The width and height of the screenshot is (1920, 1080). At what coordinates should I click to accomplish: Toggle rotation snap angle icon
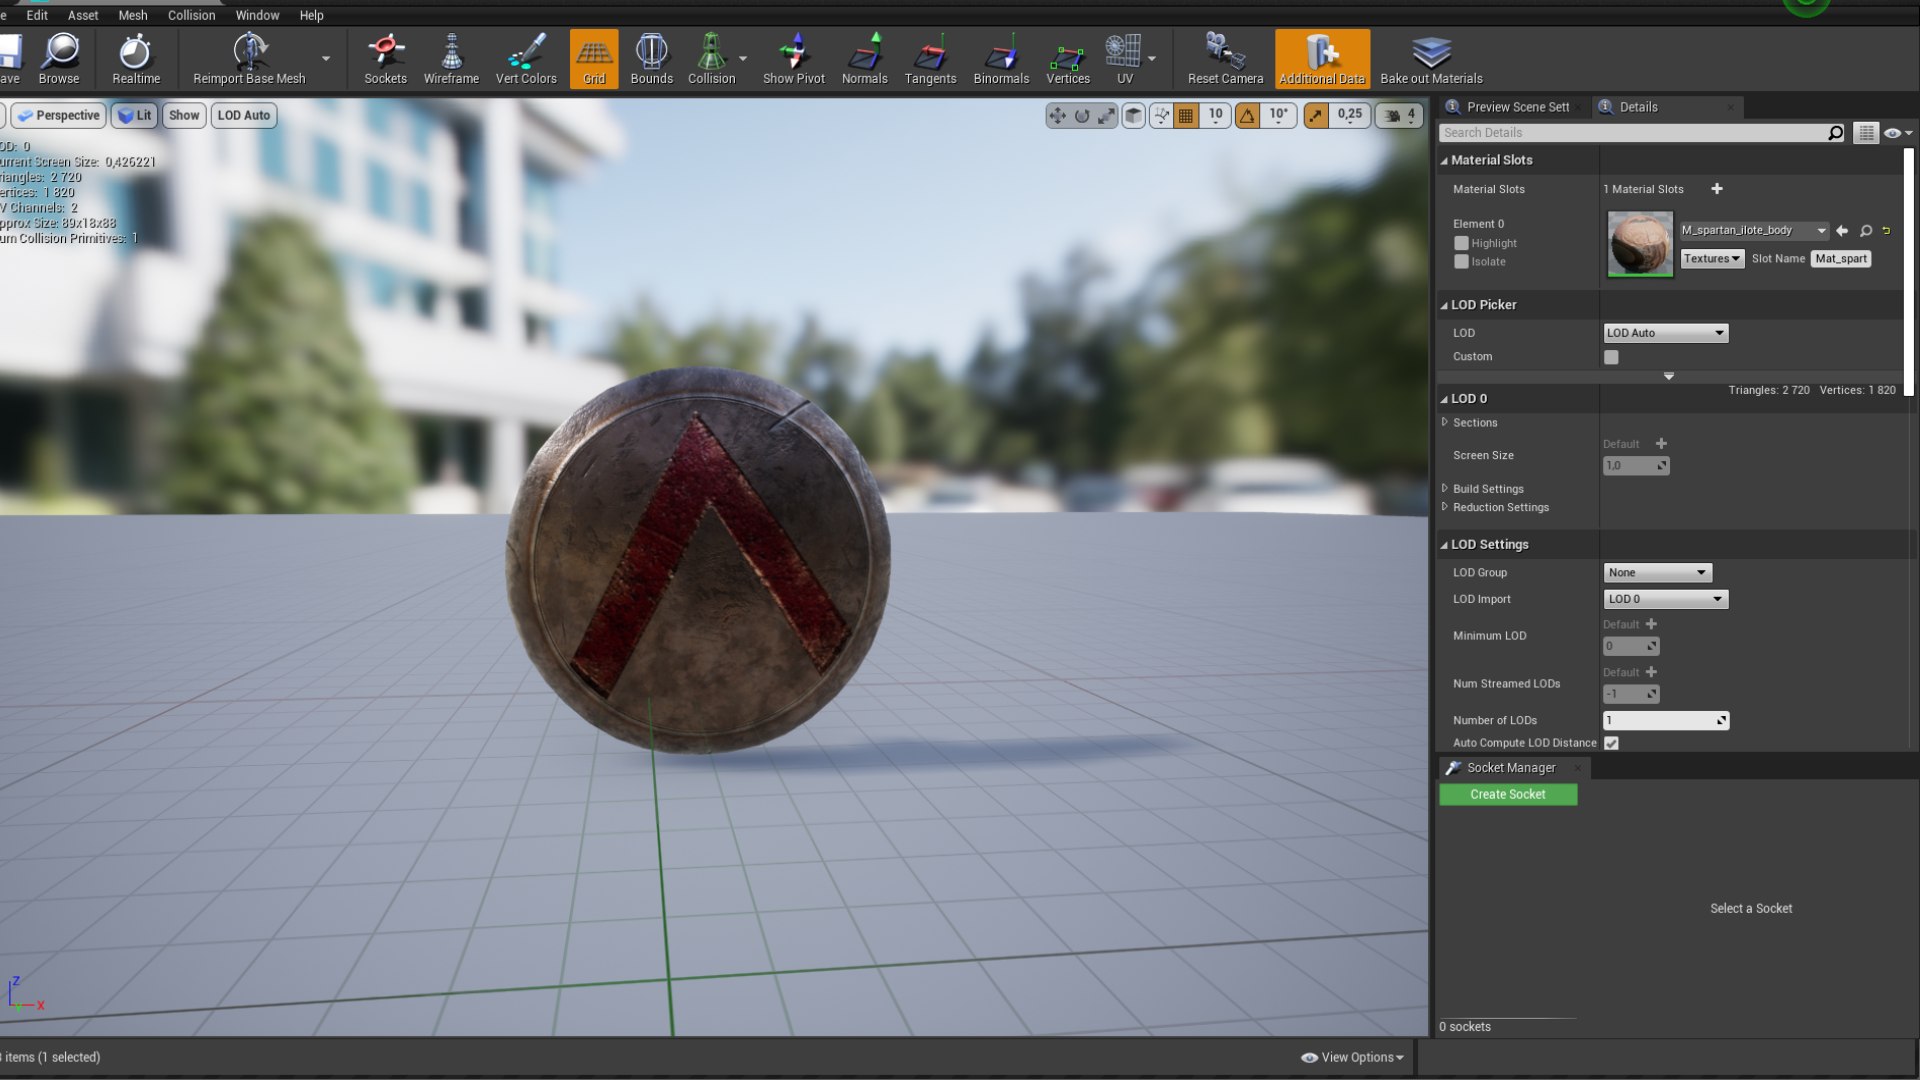click(x=1248, y=116)
